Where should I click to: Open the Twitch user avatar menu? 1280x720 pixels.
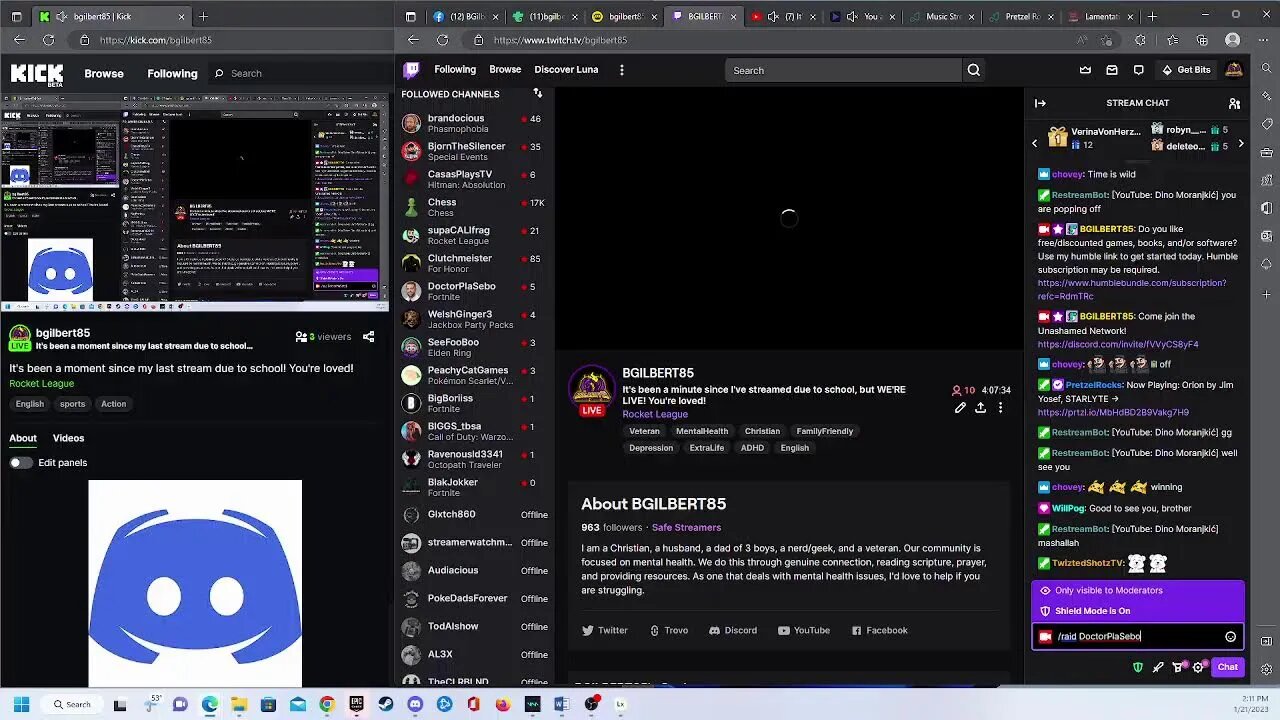coord(1233,70)
